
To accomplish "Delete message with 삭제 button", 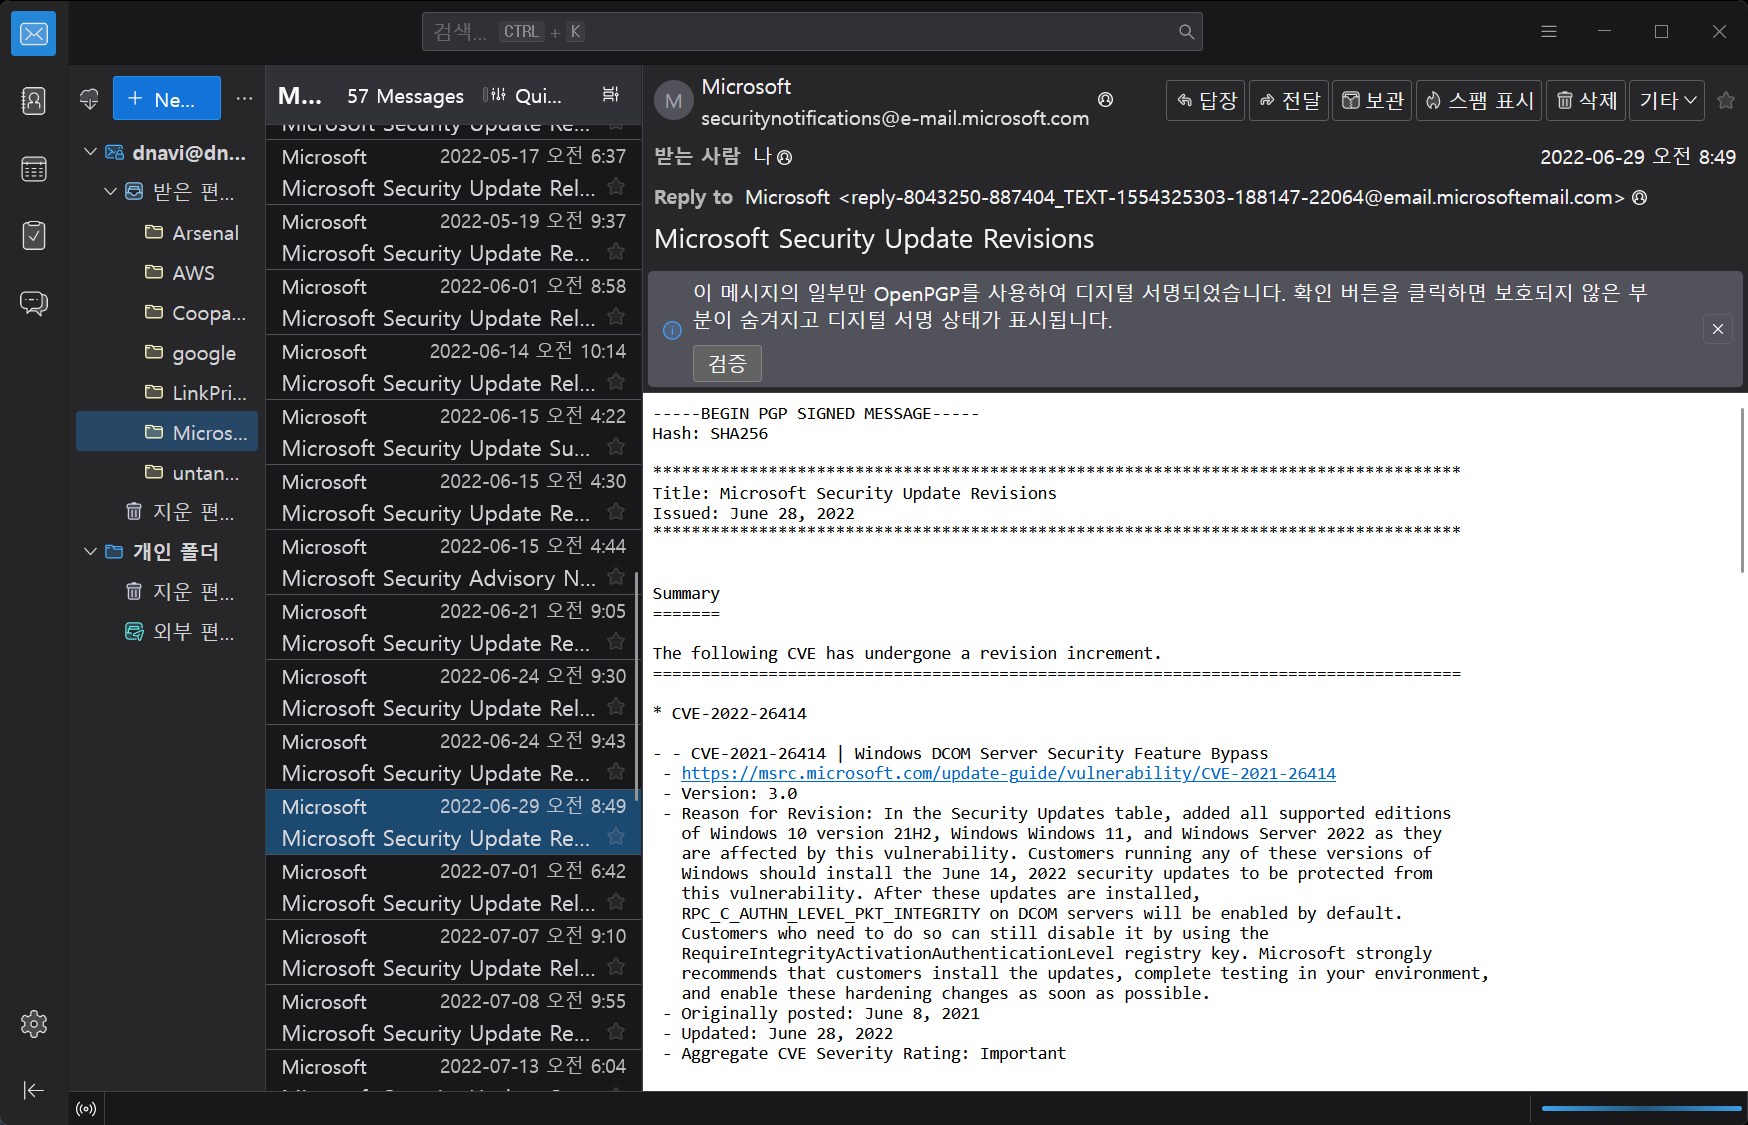I will click(1586, 100).
